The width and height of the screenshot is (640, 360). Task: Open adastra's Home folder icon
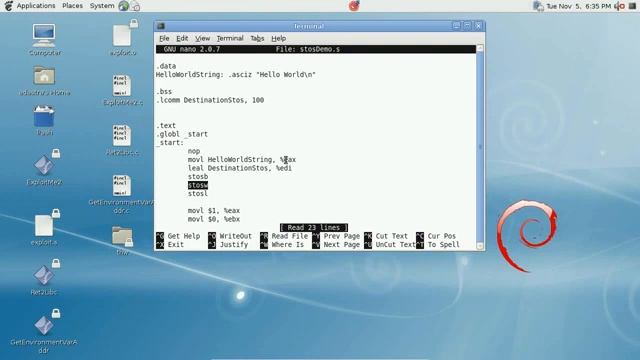tap(44, 76)
